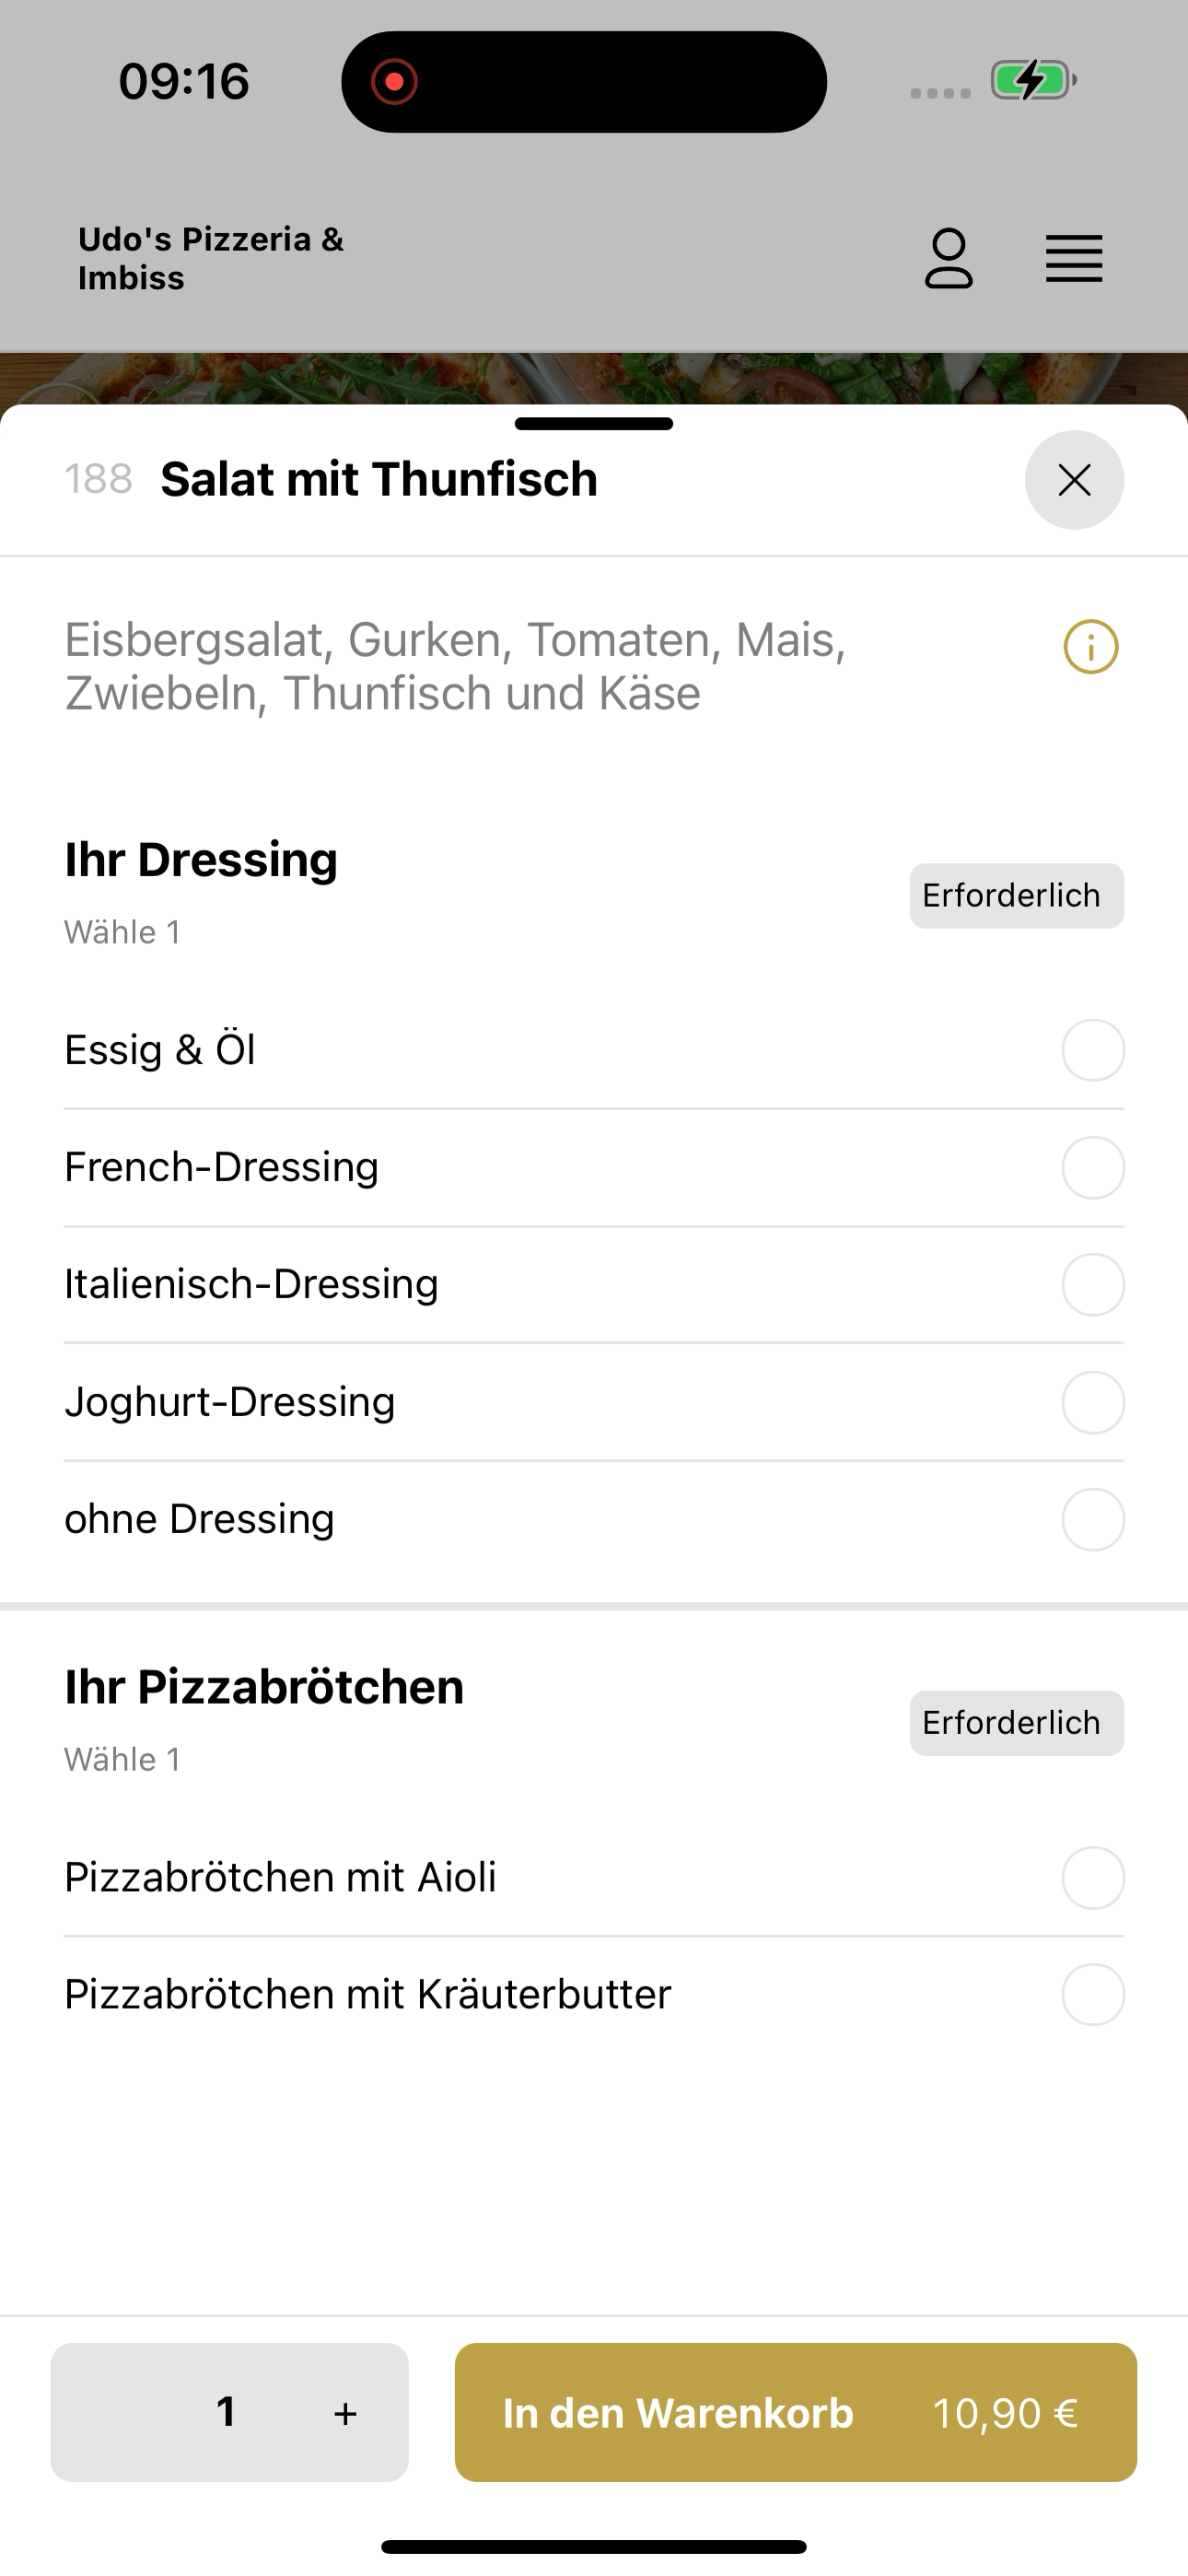The image size is (1188, 2576).
Task: Show allergen info via the gold info icon
Action: (x=1091, y=647)
